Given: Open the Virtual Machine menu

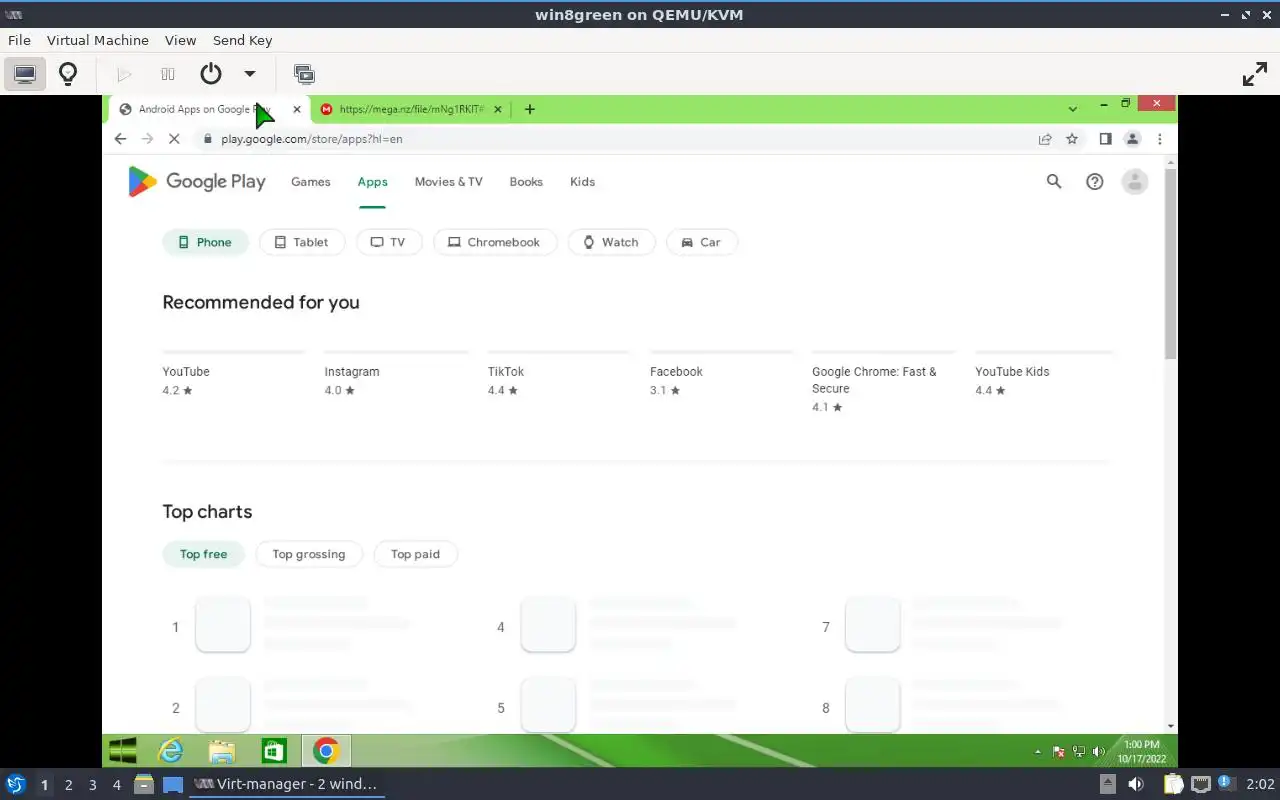Looking at the screenshot, I should coord(98,40).
